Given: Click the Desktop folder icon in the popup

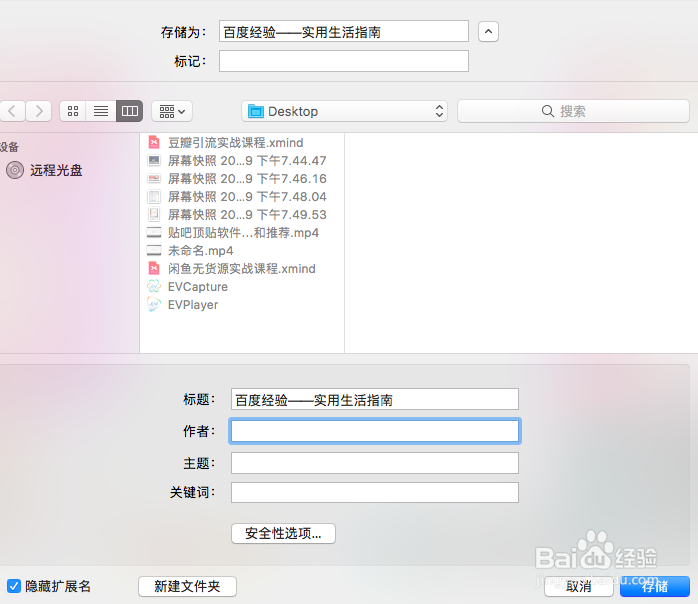Looking at the screenshot, I should click(256, 111).
